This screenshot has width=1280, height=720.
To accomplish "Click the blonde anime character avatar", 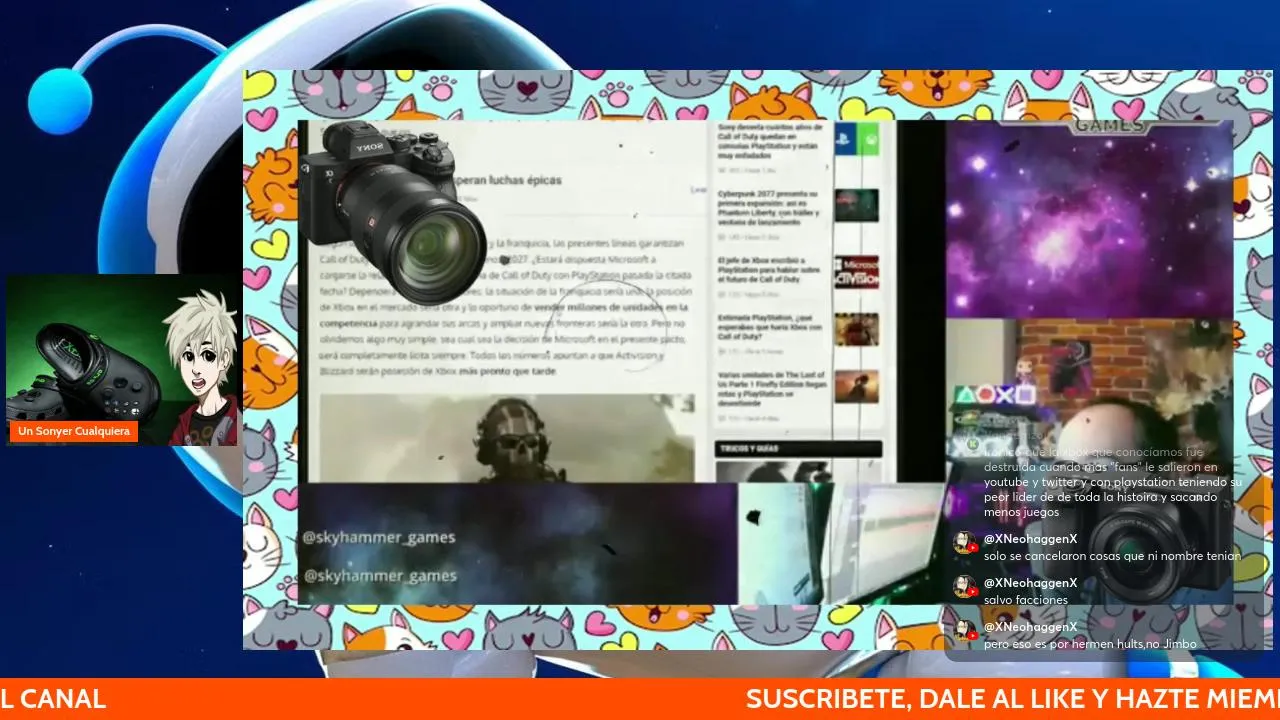I will pyautogui.click(x=202, y=368).
